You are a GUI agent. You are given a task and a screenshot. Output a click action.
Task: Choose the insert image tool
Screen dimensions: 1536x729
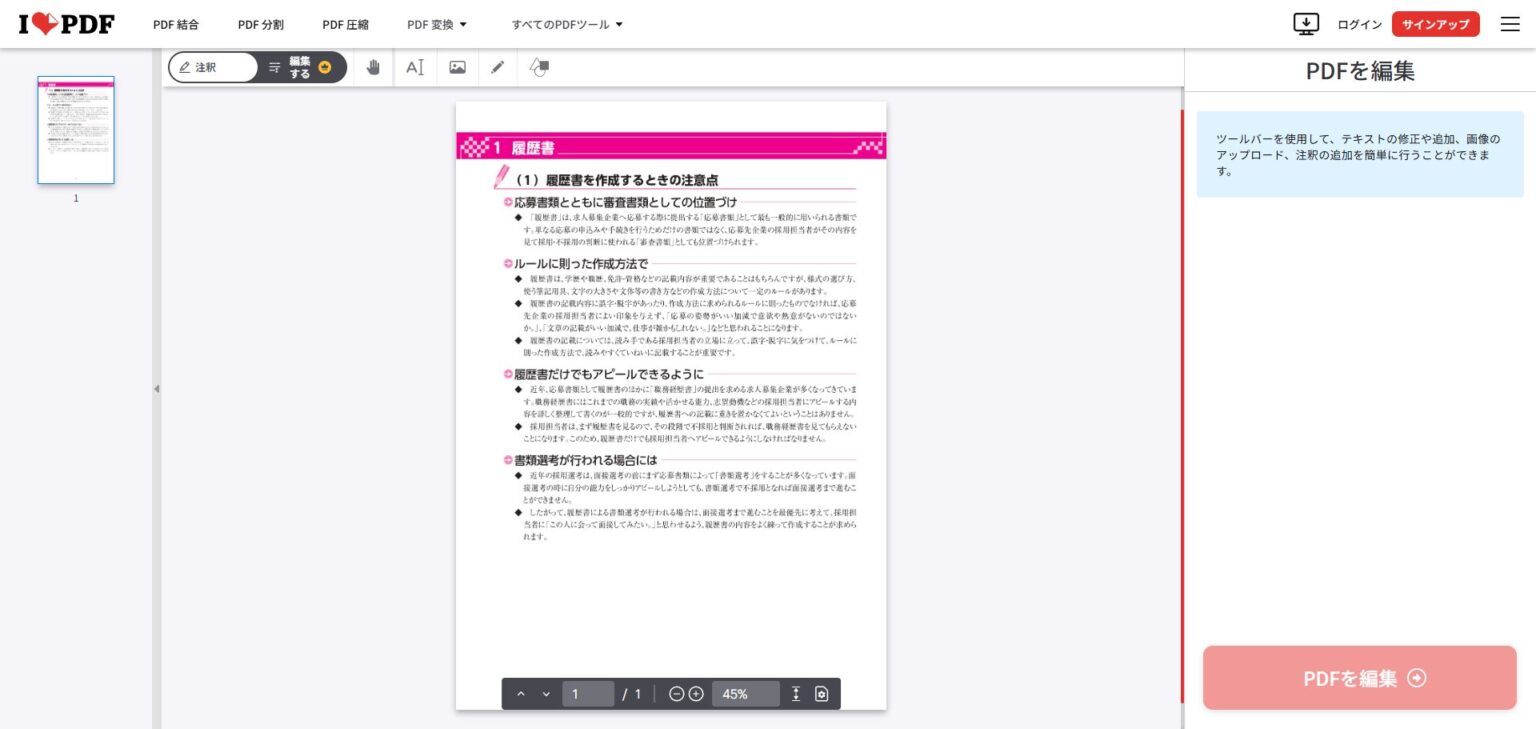point(457,67)
